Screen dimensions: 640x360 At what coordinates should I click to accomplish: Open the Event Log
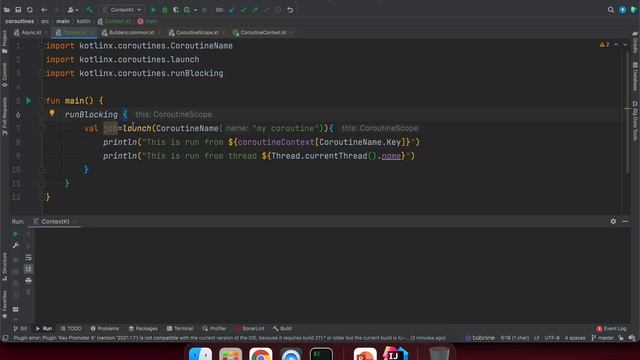(x=611, y=328)
